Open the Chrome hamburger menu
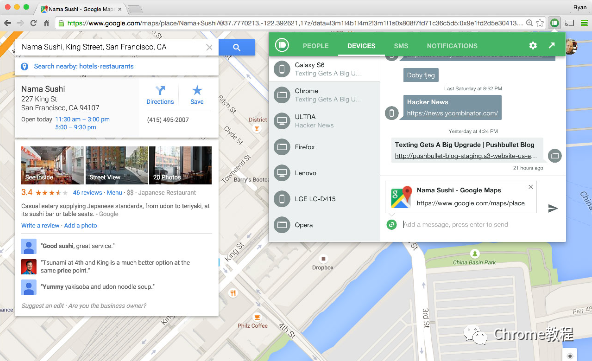592x361 pixels. point(584,23)
